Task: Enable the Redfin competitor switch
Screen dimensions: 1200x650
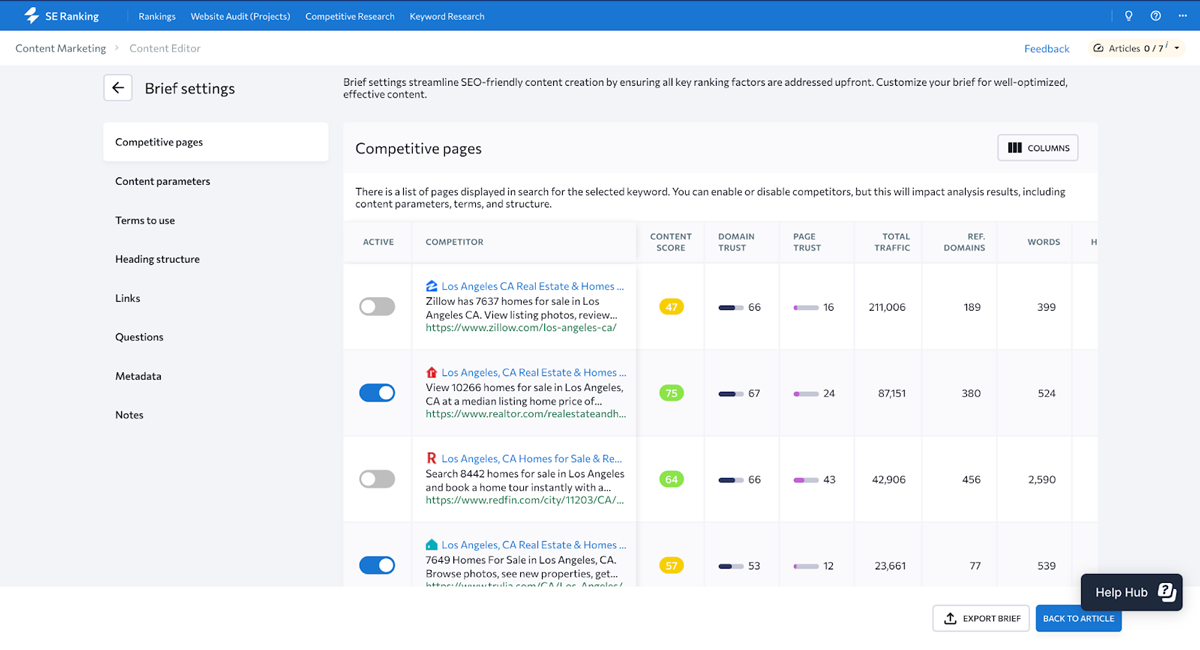Action: click(x=377, y=479)
